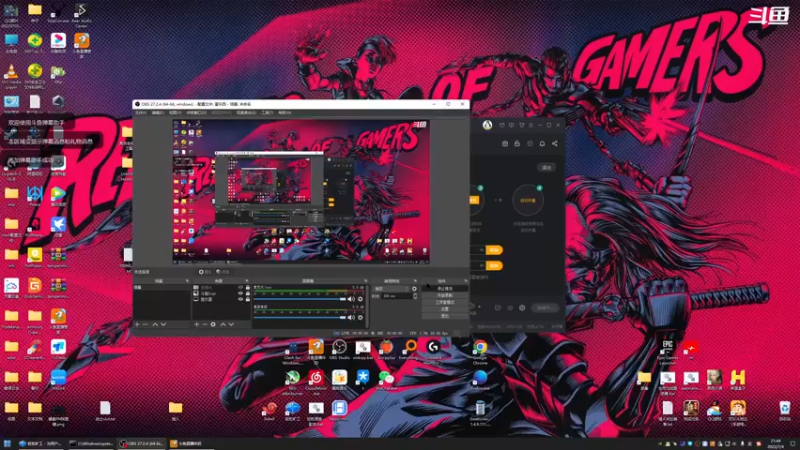Move scene down in Scenes panel
Screen dimensions: 800x450
(x=163, y=324)
